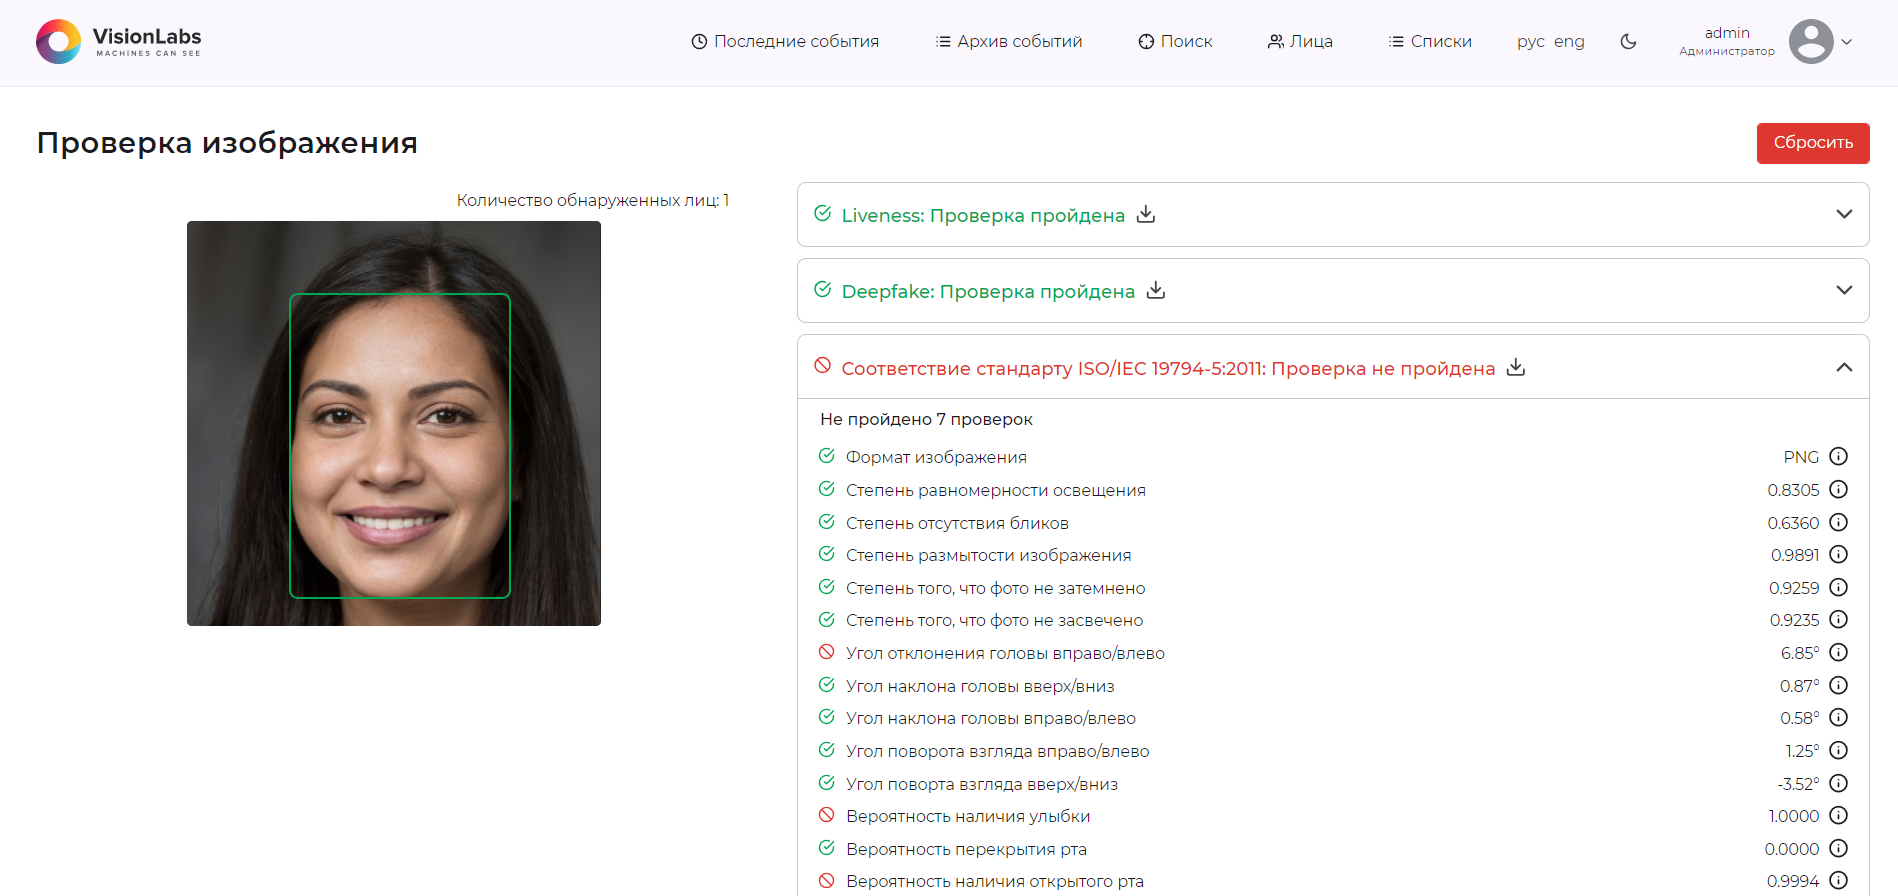This screenshot has width=1898, height=896.
Task: Click Liveness: Проверка пройдена title
Action: point(983,215)
